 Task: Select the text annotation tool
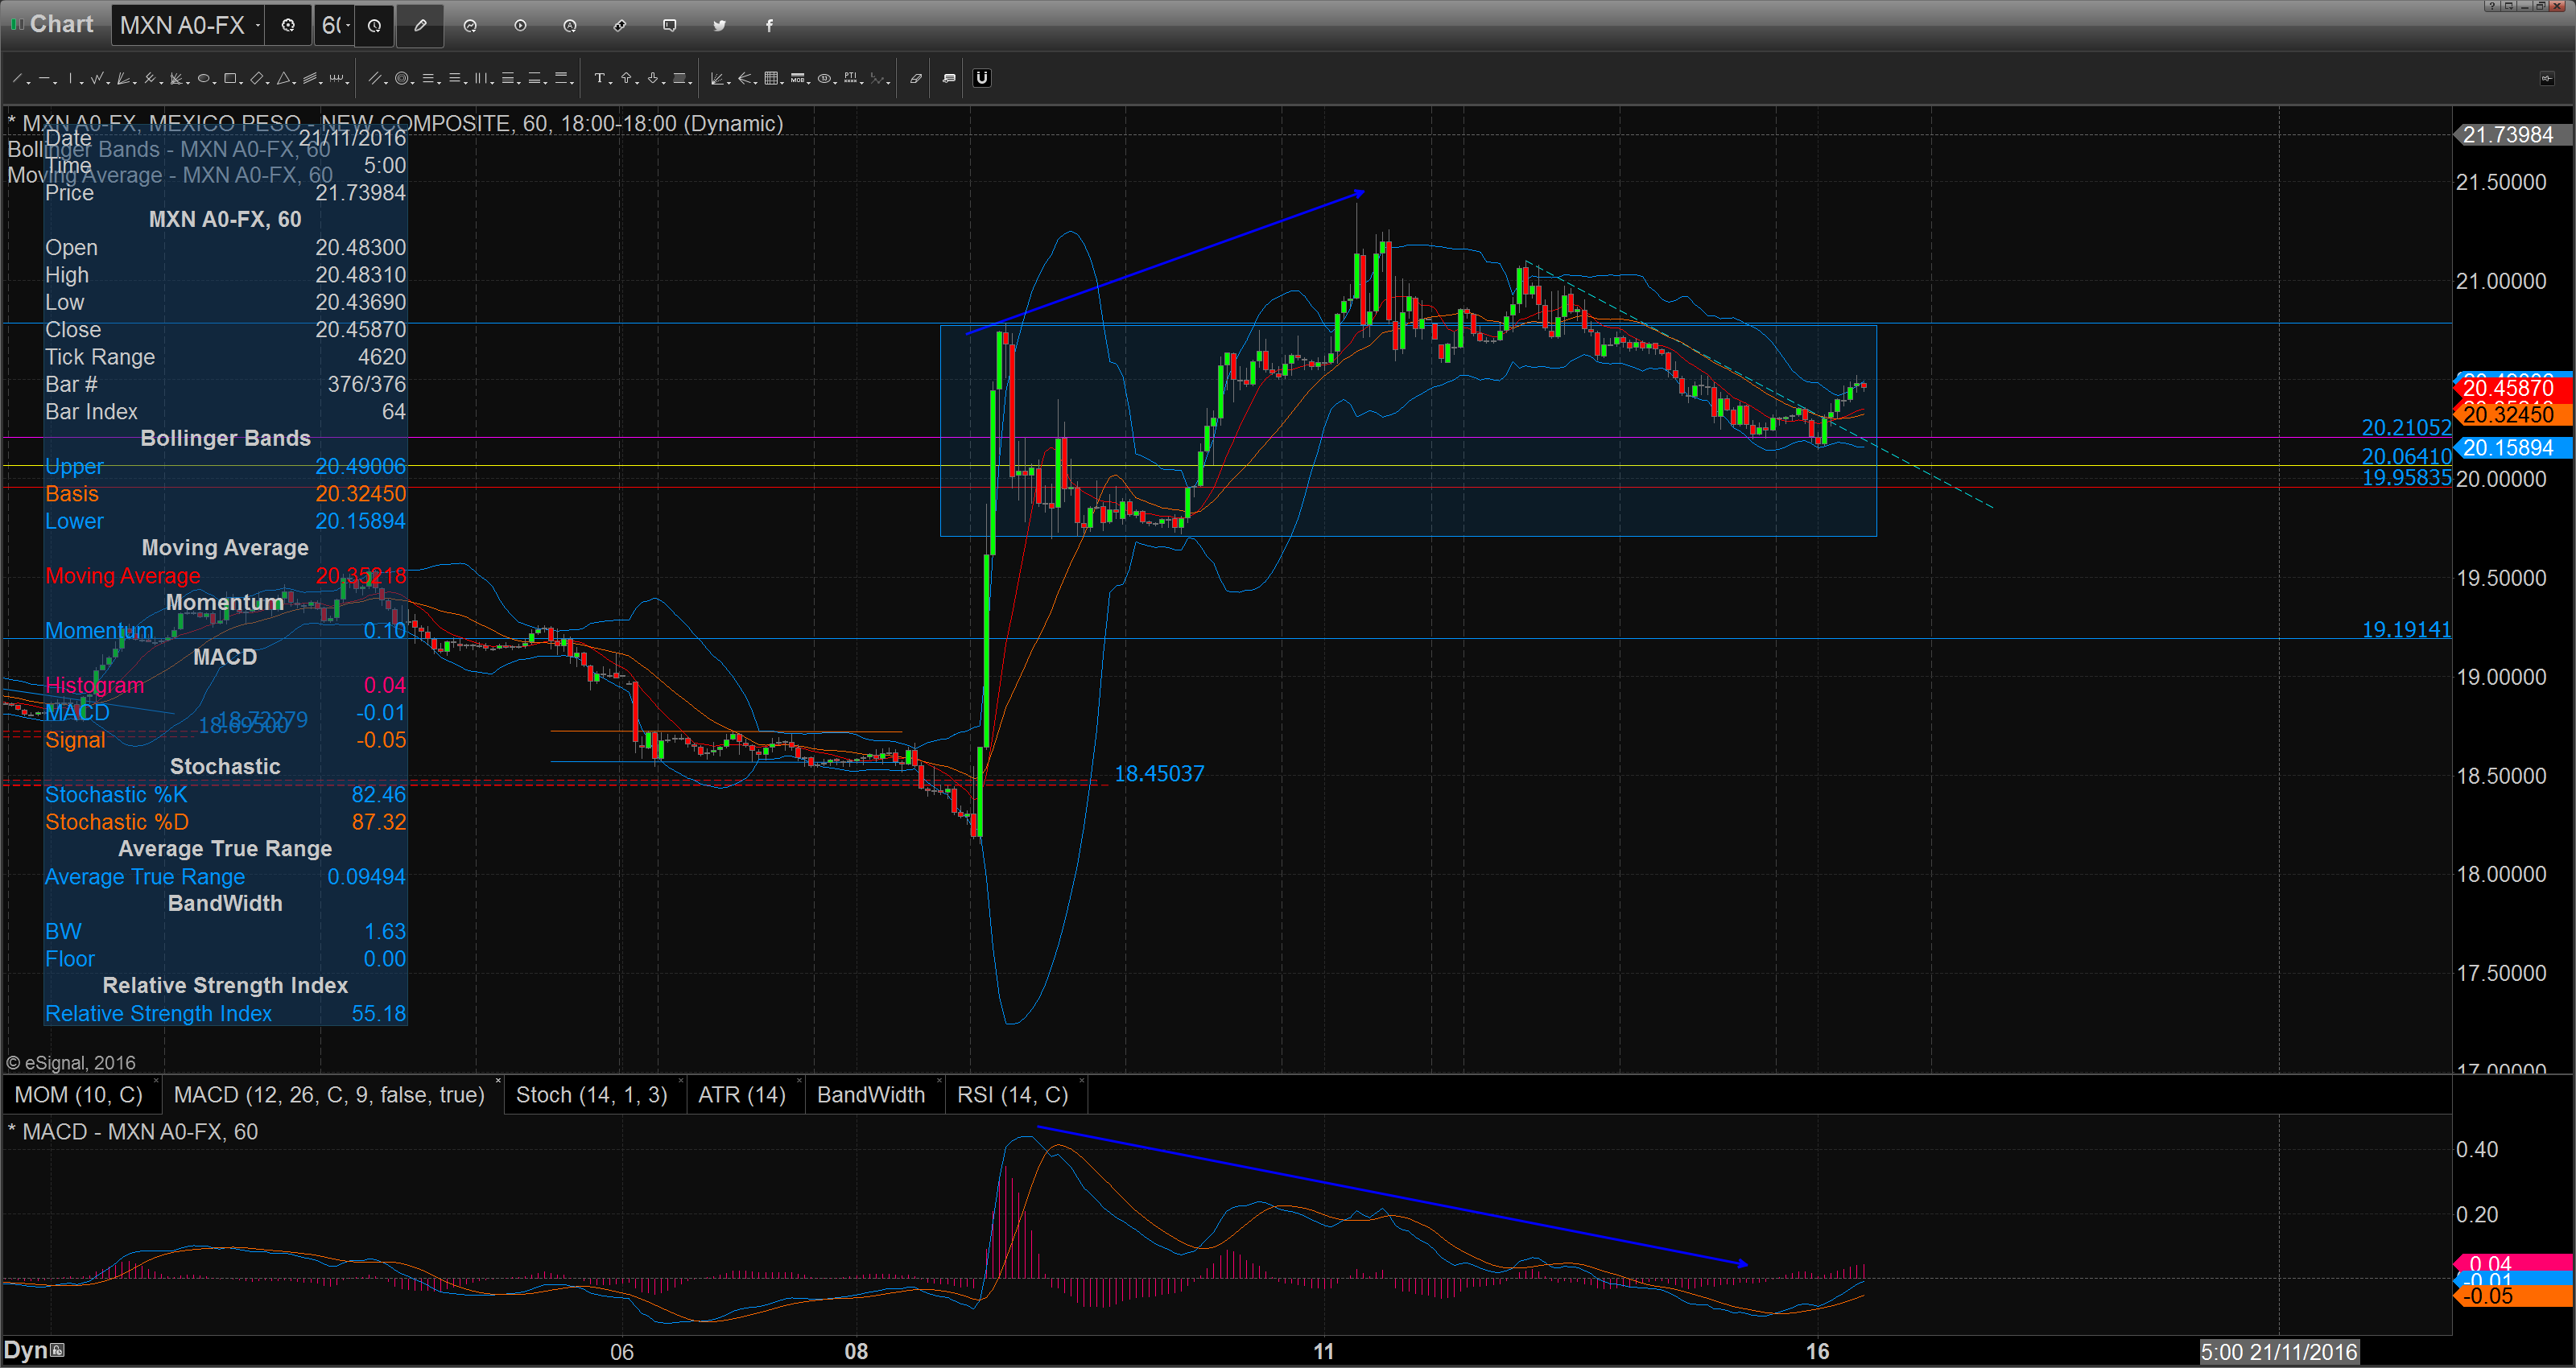600,78
